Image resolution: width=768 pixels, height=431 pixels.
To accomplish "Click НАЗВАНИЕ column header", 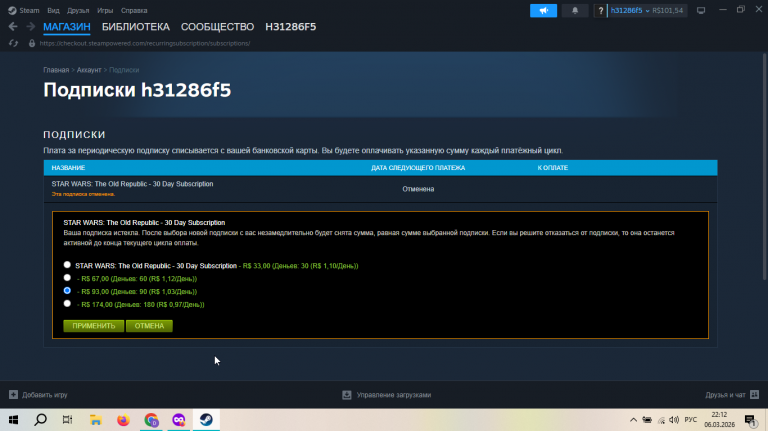I will pyautogui.click(x=68, y=168).
